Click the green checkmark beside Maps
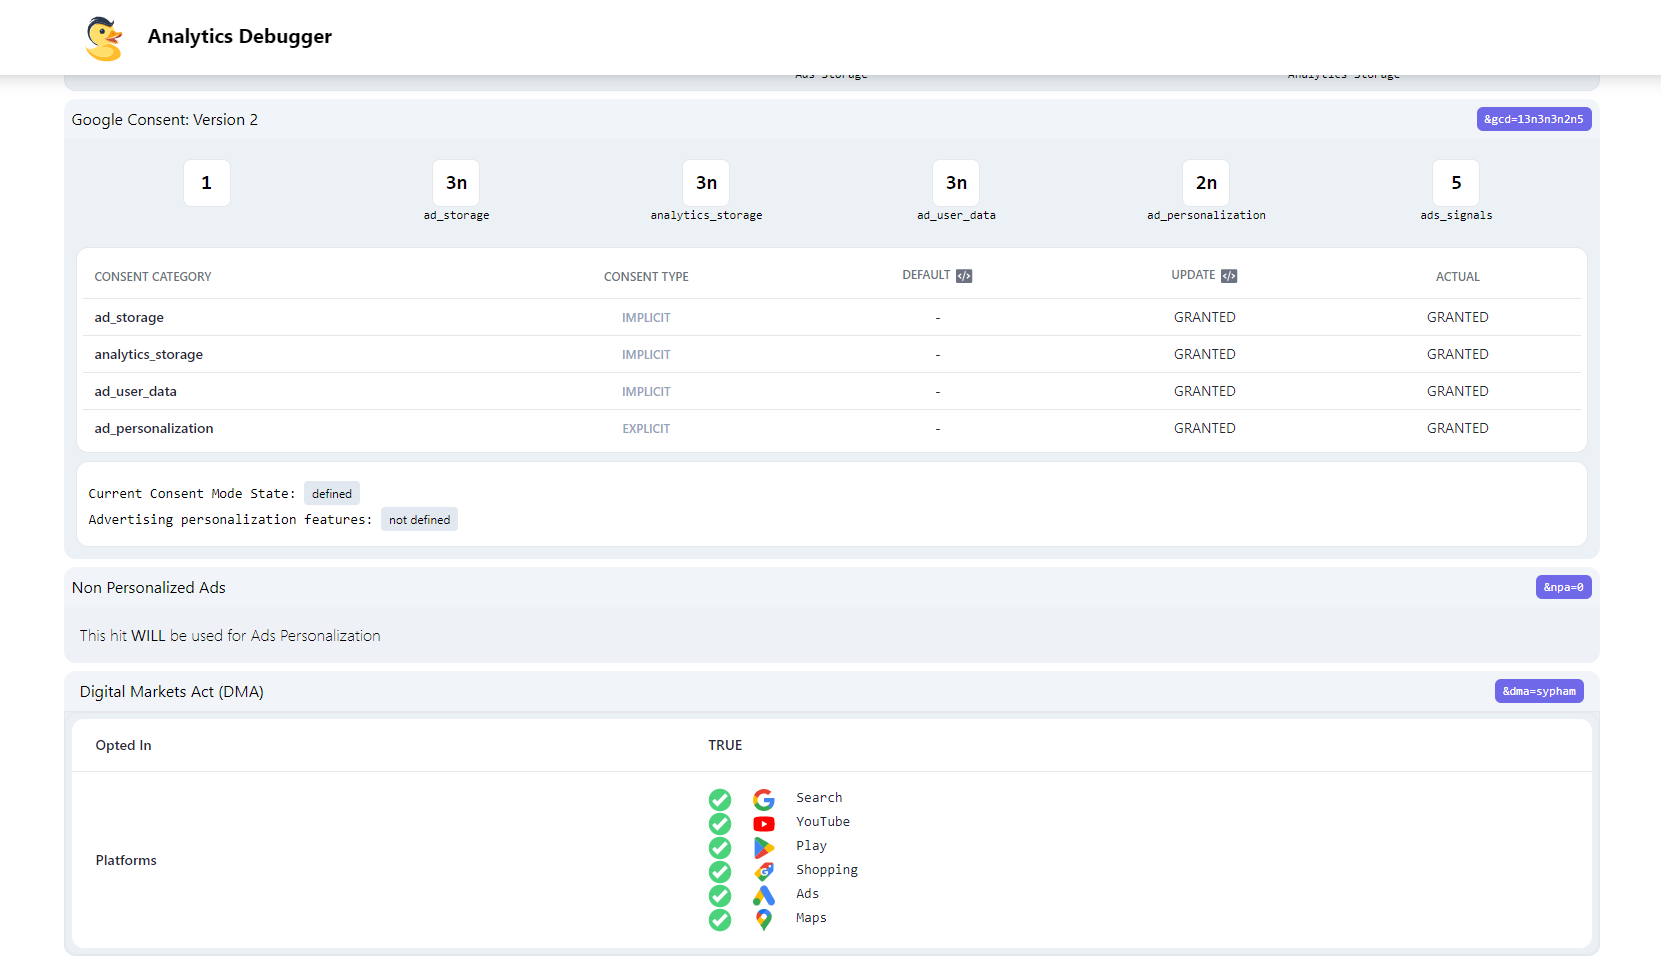This screenshot has width=1661, height=969. tap(720, 919)
